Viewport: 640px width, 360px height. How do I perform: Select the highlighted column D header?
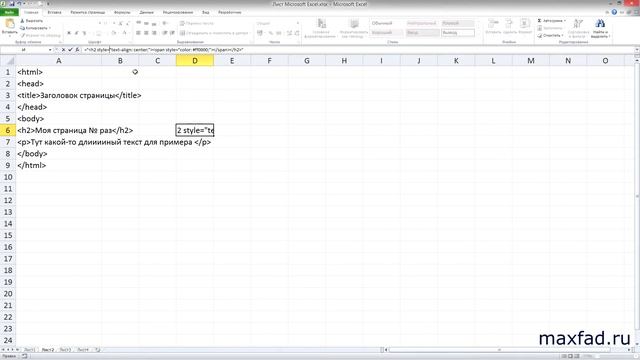(195, 61)
